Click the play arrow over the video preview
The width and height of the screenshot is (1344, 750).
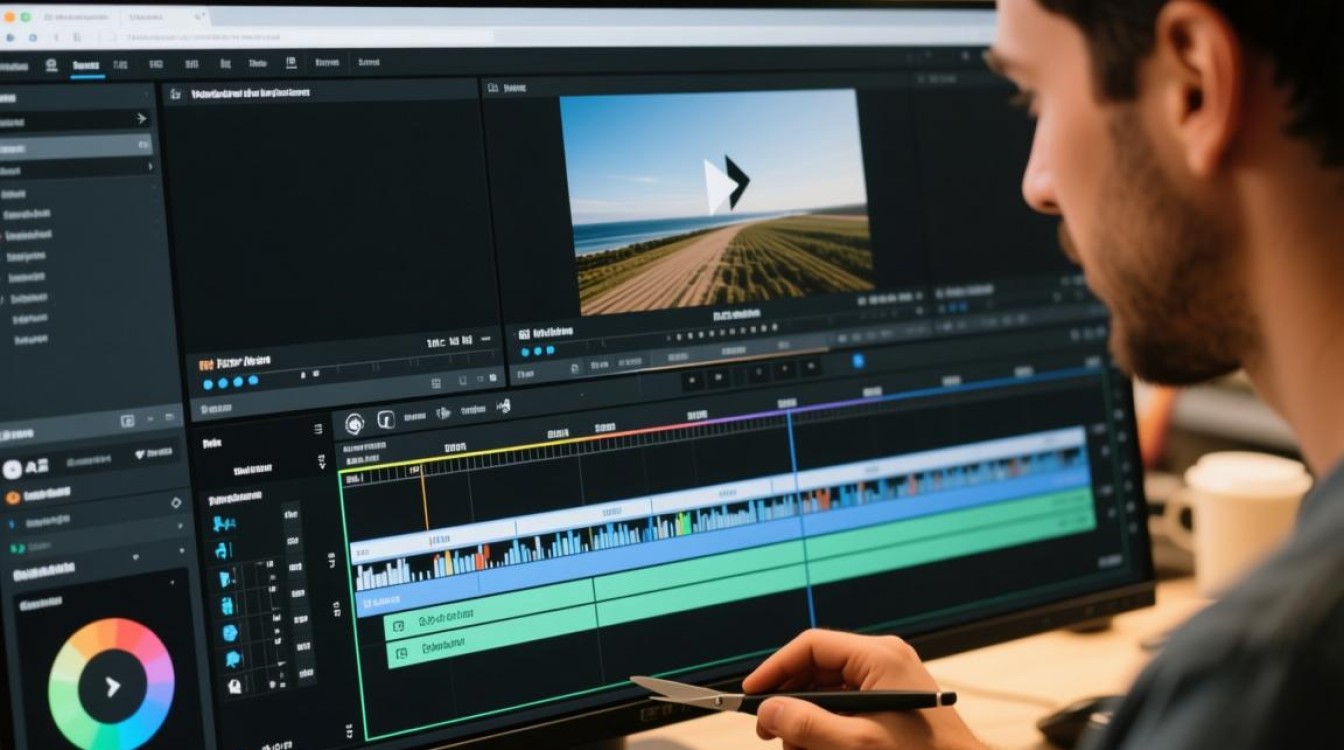coord(727,184)
